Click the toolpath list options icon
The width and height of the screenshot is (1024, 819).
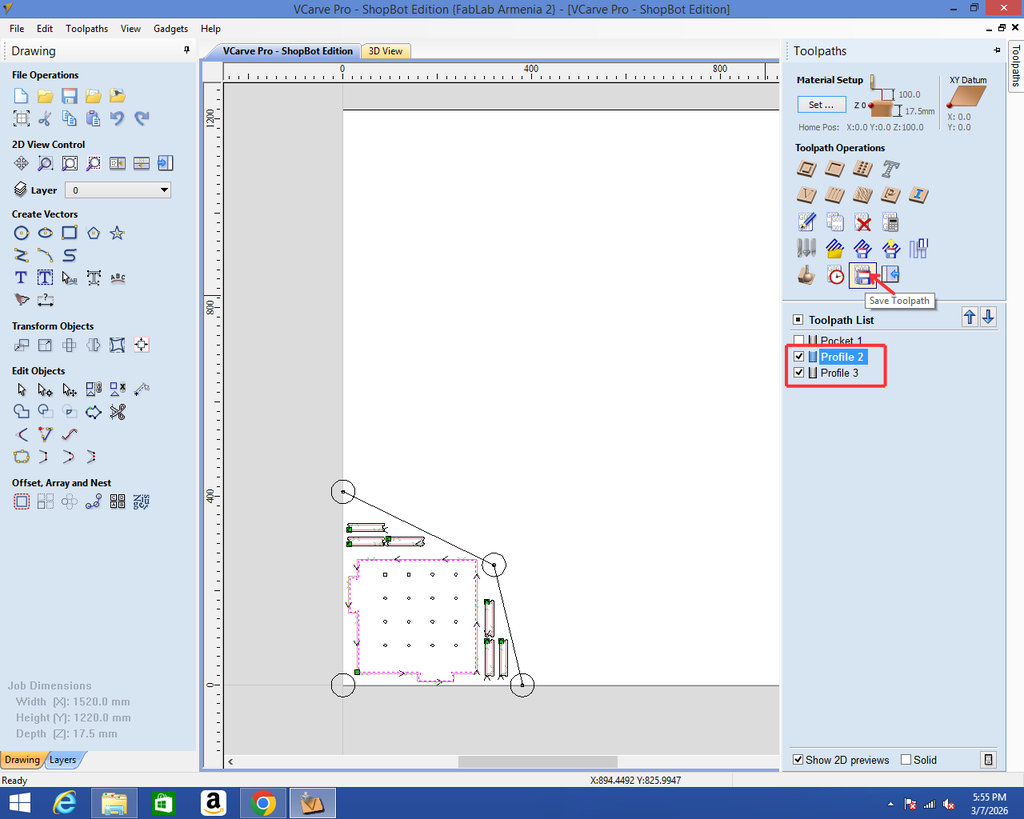point(988,760)
